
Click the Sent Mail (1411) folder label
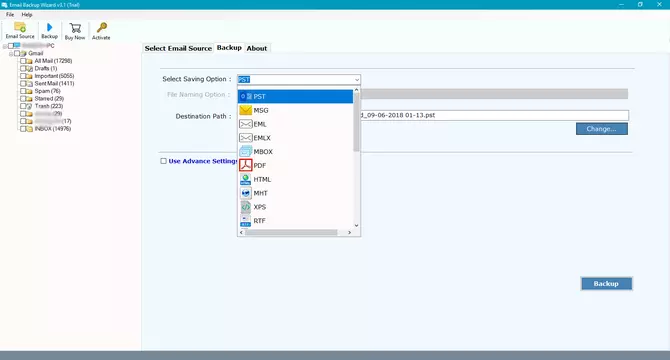pos(54,84)
